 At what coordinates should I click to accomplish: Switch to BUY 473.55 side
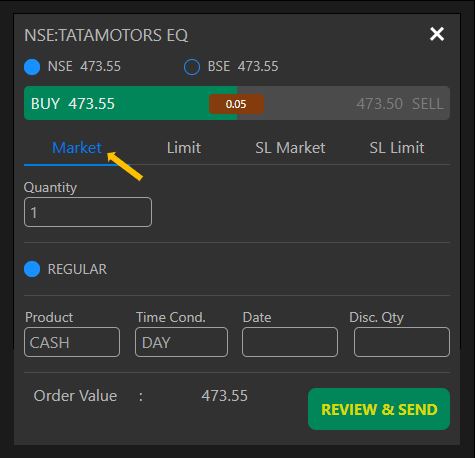click(130, 103)
